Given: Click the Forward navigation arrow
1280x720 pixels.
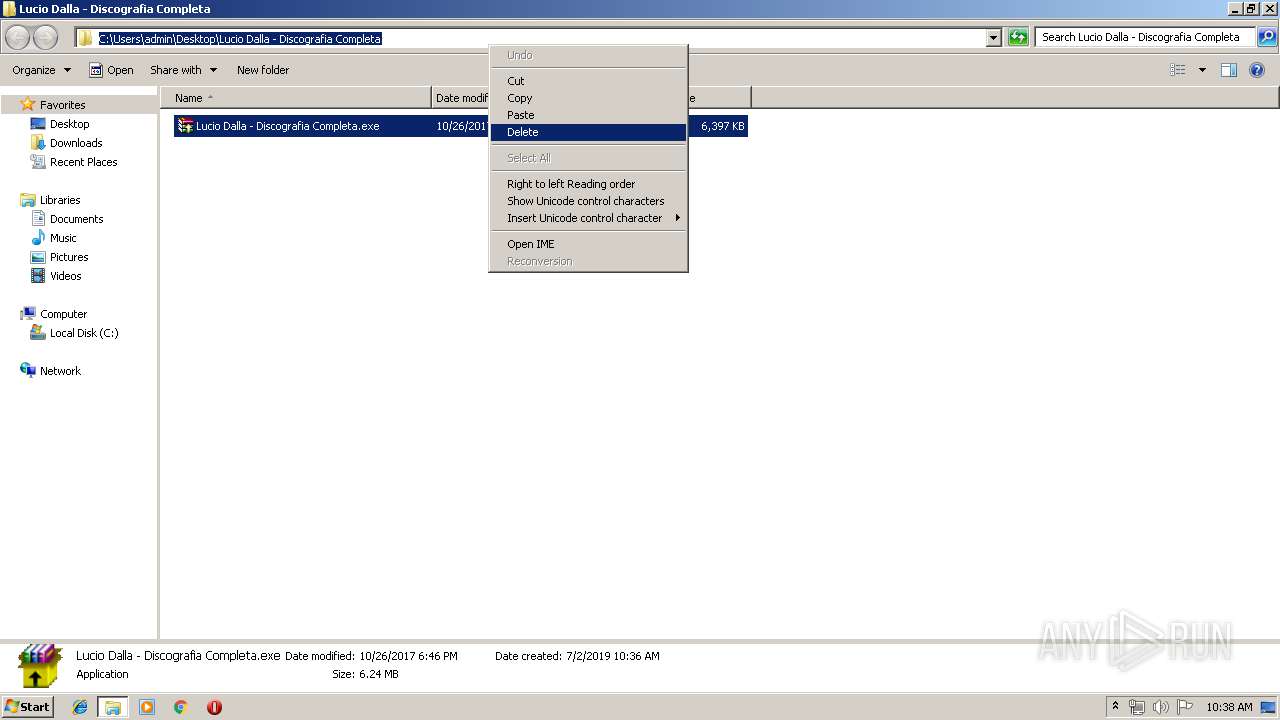Looking at the screenshot, I should point(46,38).
